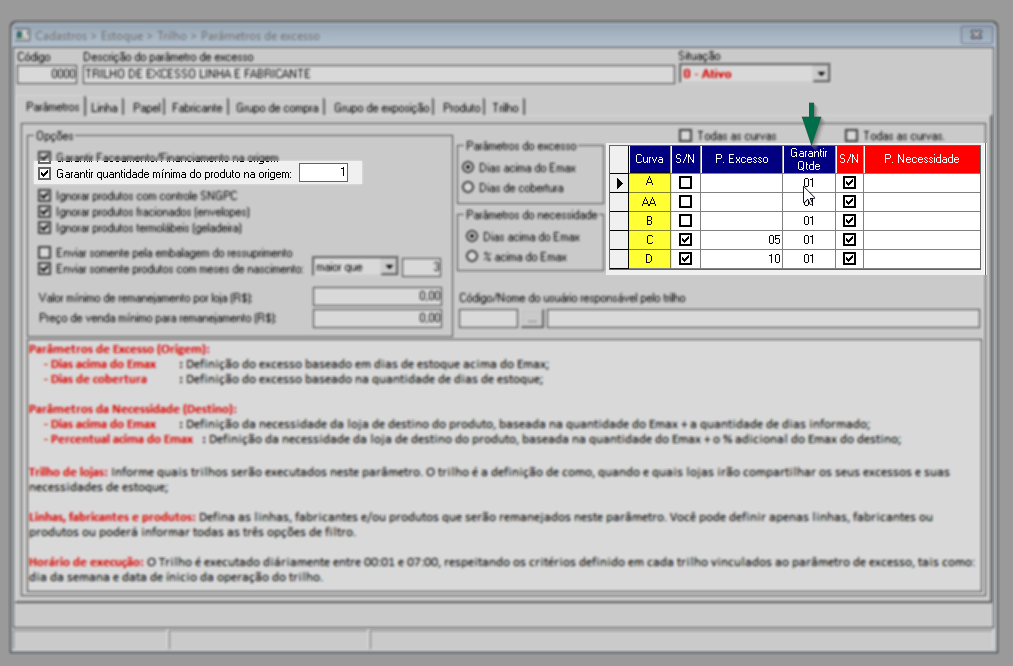Select the curve C cell

[x=649, y=240]
